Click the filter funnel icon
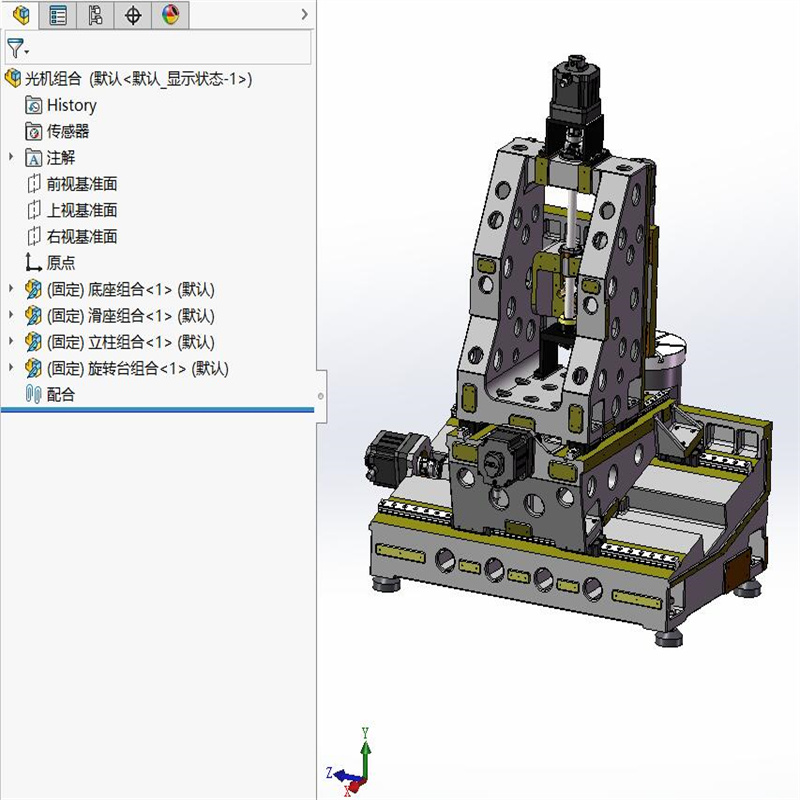Viewport: 800px width, 800px height. coord(14,48)
